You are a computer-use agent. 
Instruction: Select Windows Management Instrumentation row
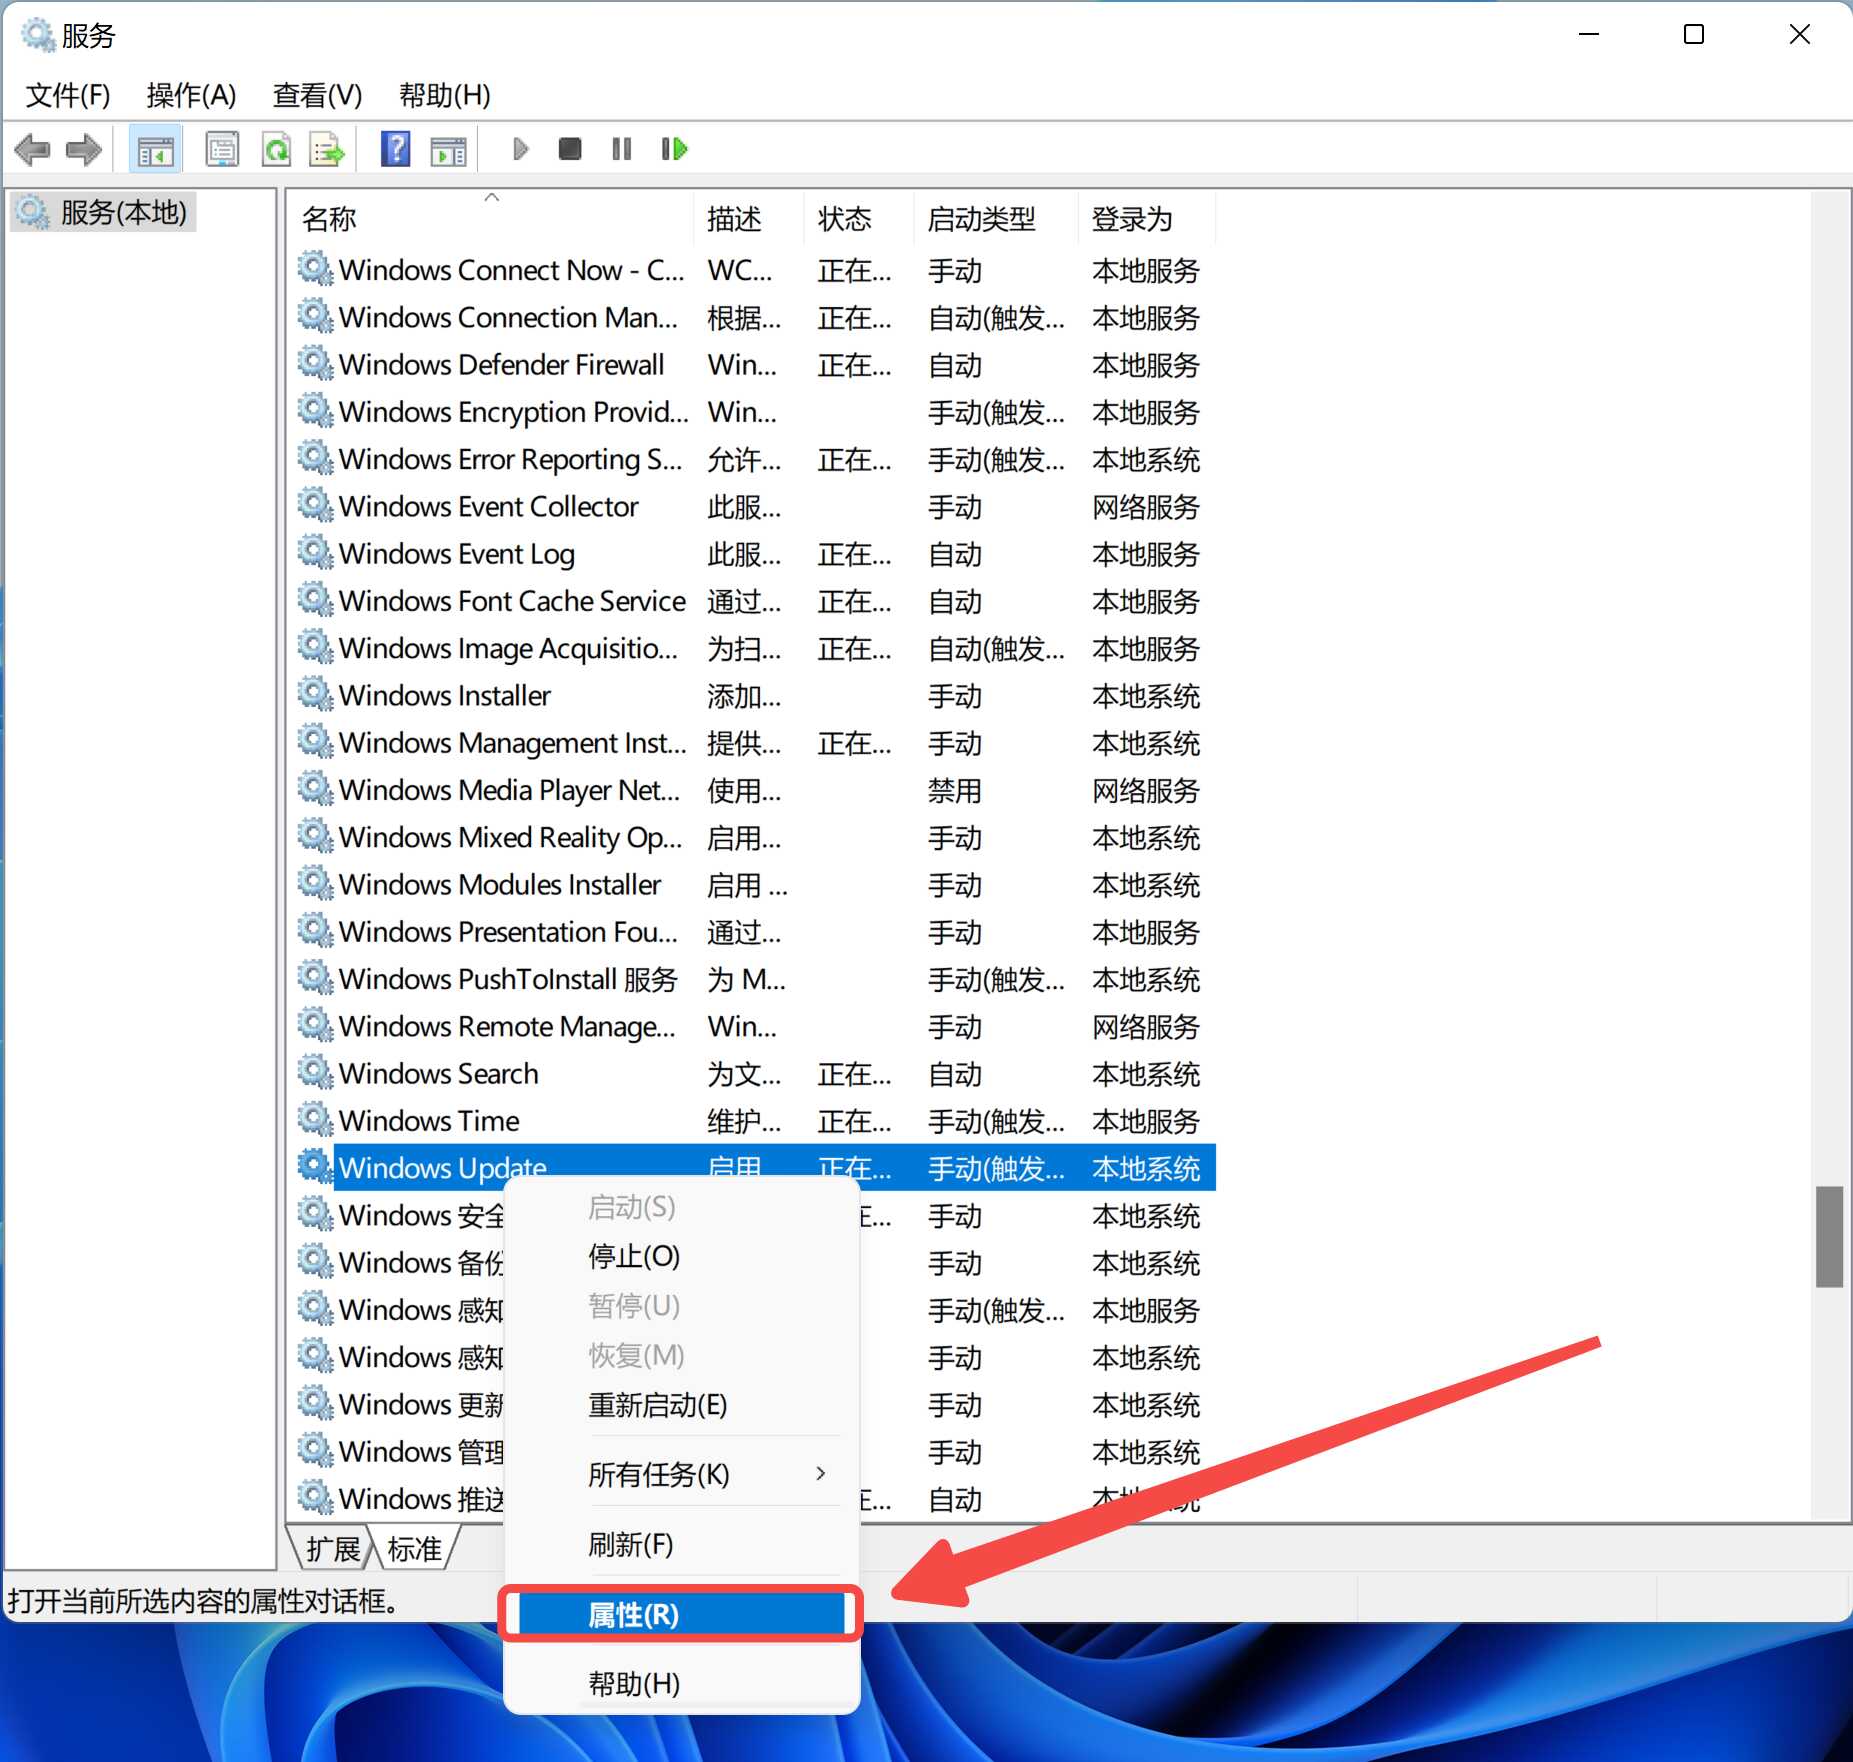754,742
